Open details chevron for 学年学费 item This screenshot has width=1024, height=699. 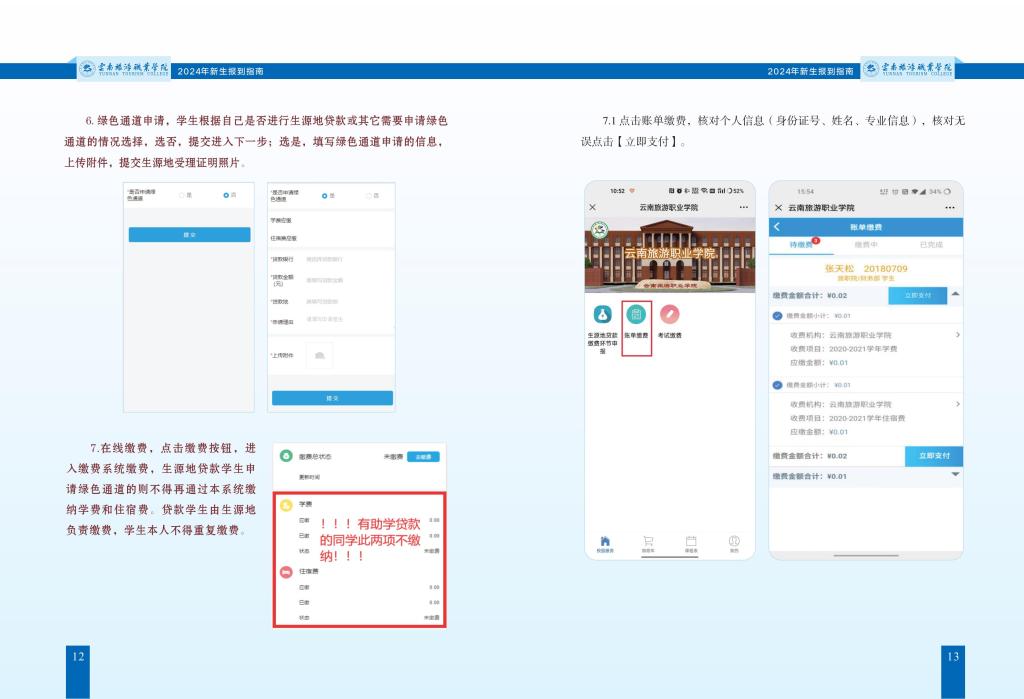coord(957,335)
